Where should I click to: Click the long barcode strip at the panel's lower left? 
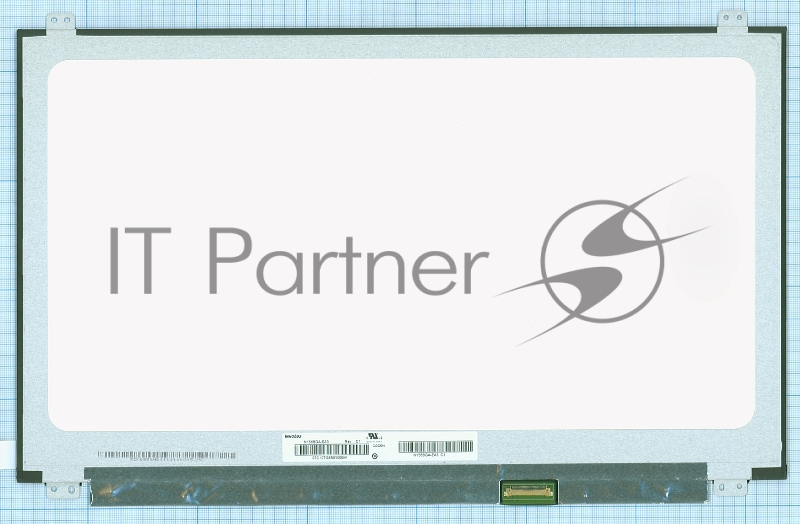166,455
